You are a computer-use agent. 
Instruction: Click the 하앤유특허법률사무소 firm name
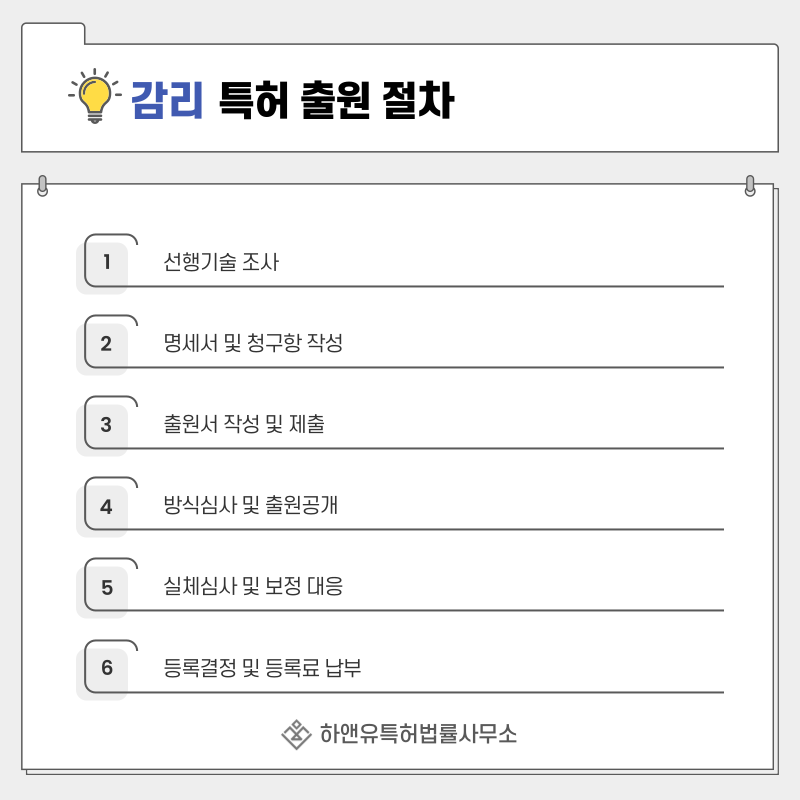click(x=418, y=734)
